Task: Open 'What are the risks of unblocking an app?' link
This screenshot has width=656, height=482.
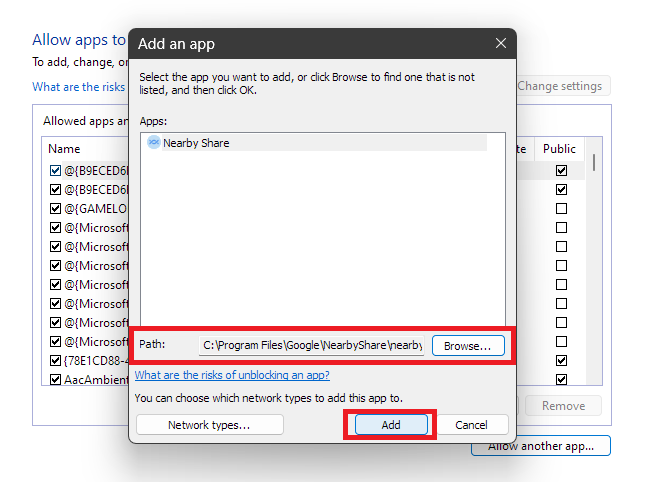Action: pos(232,375)
